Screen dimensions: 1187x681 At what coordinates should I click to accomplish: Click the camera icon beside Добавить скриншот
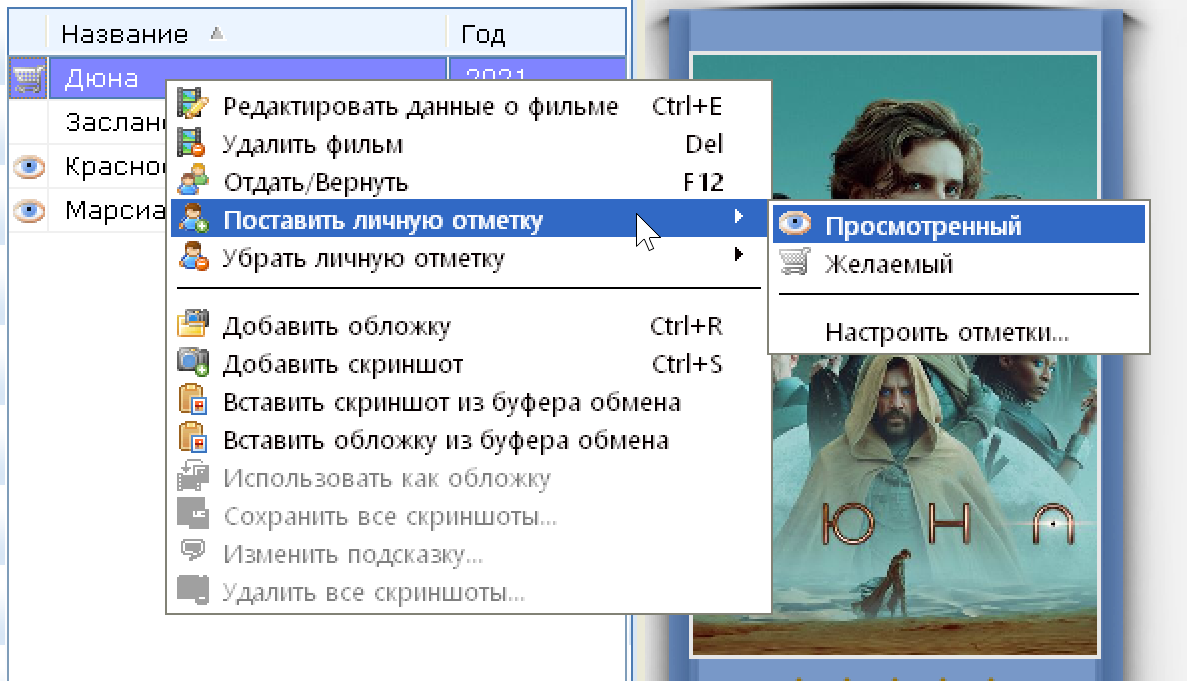click(192, 362)
